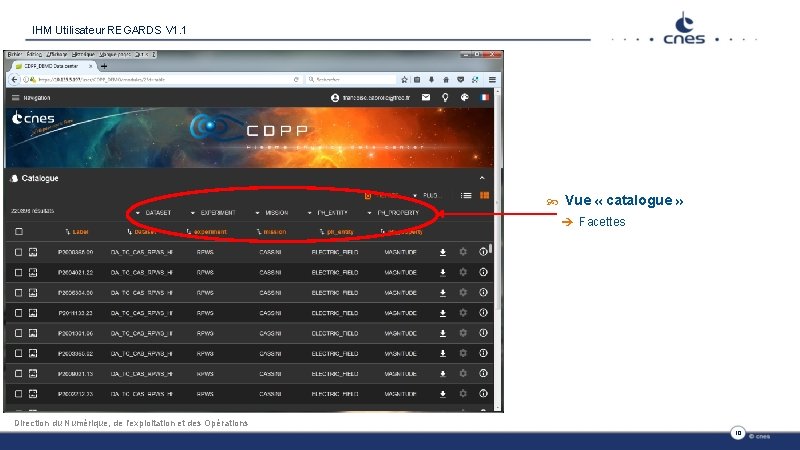Tick the checkbox of eighth result row
This screenshot has height=450, width=800.
pyautogui.click(x=18, y=394)
